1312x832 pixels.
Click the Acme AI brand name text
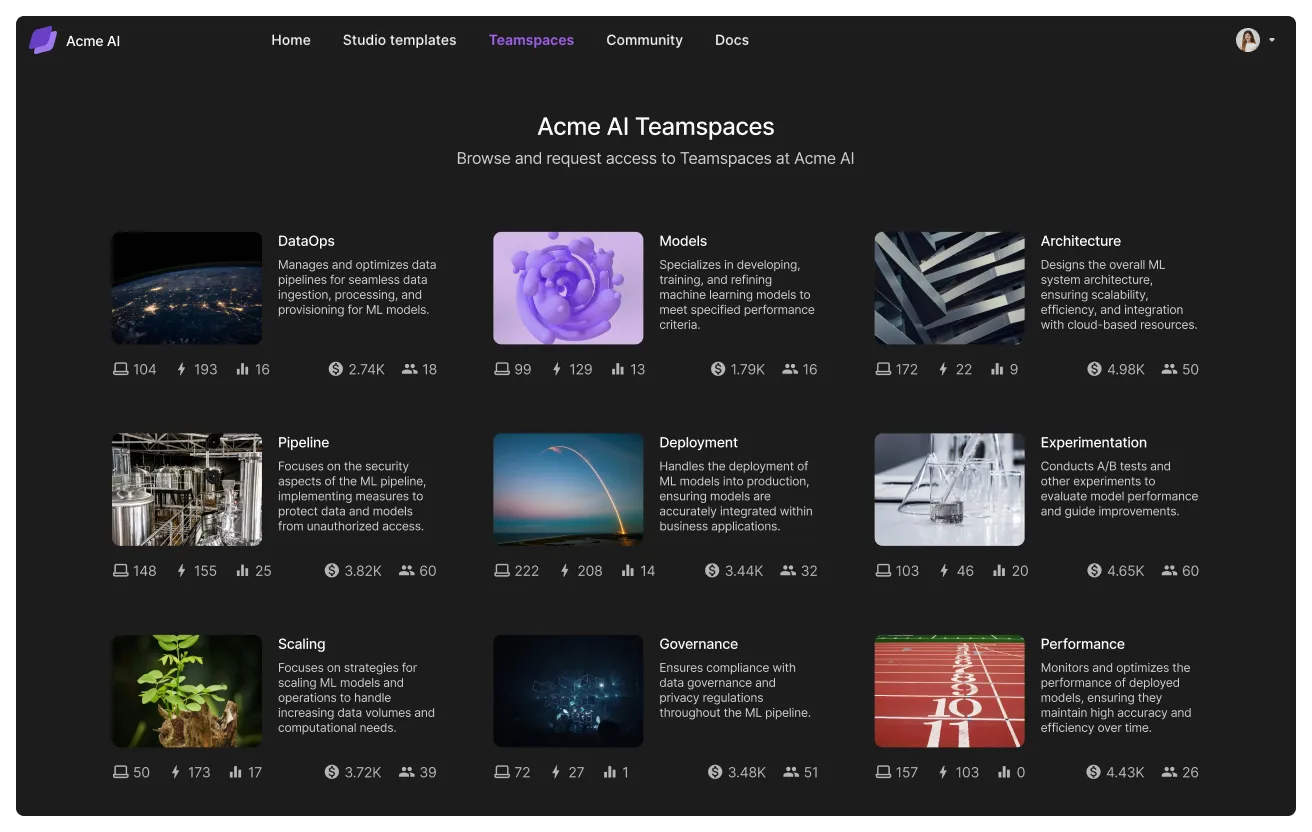(x=93, y=41)
